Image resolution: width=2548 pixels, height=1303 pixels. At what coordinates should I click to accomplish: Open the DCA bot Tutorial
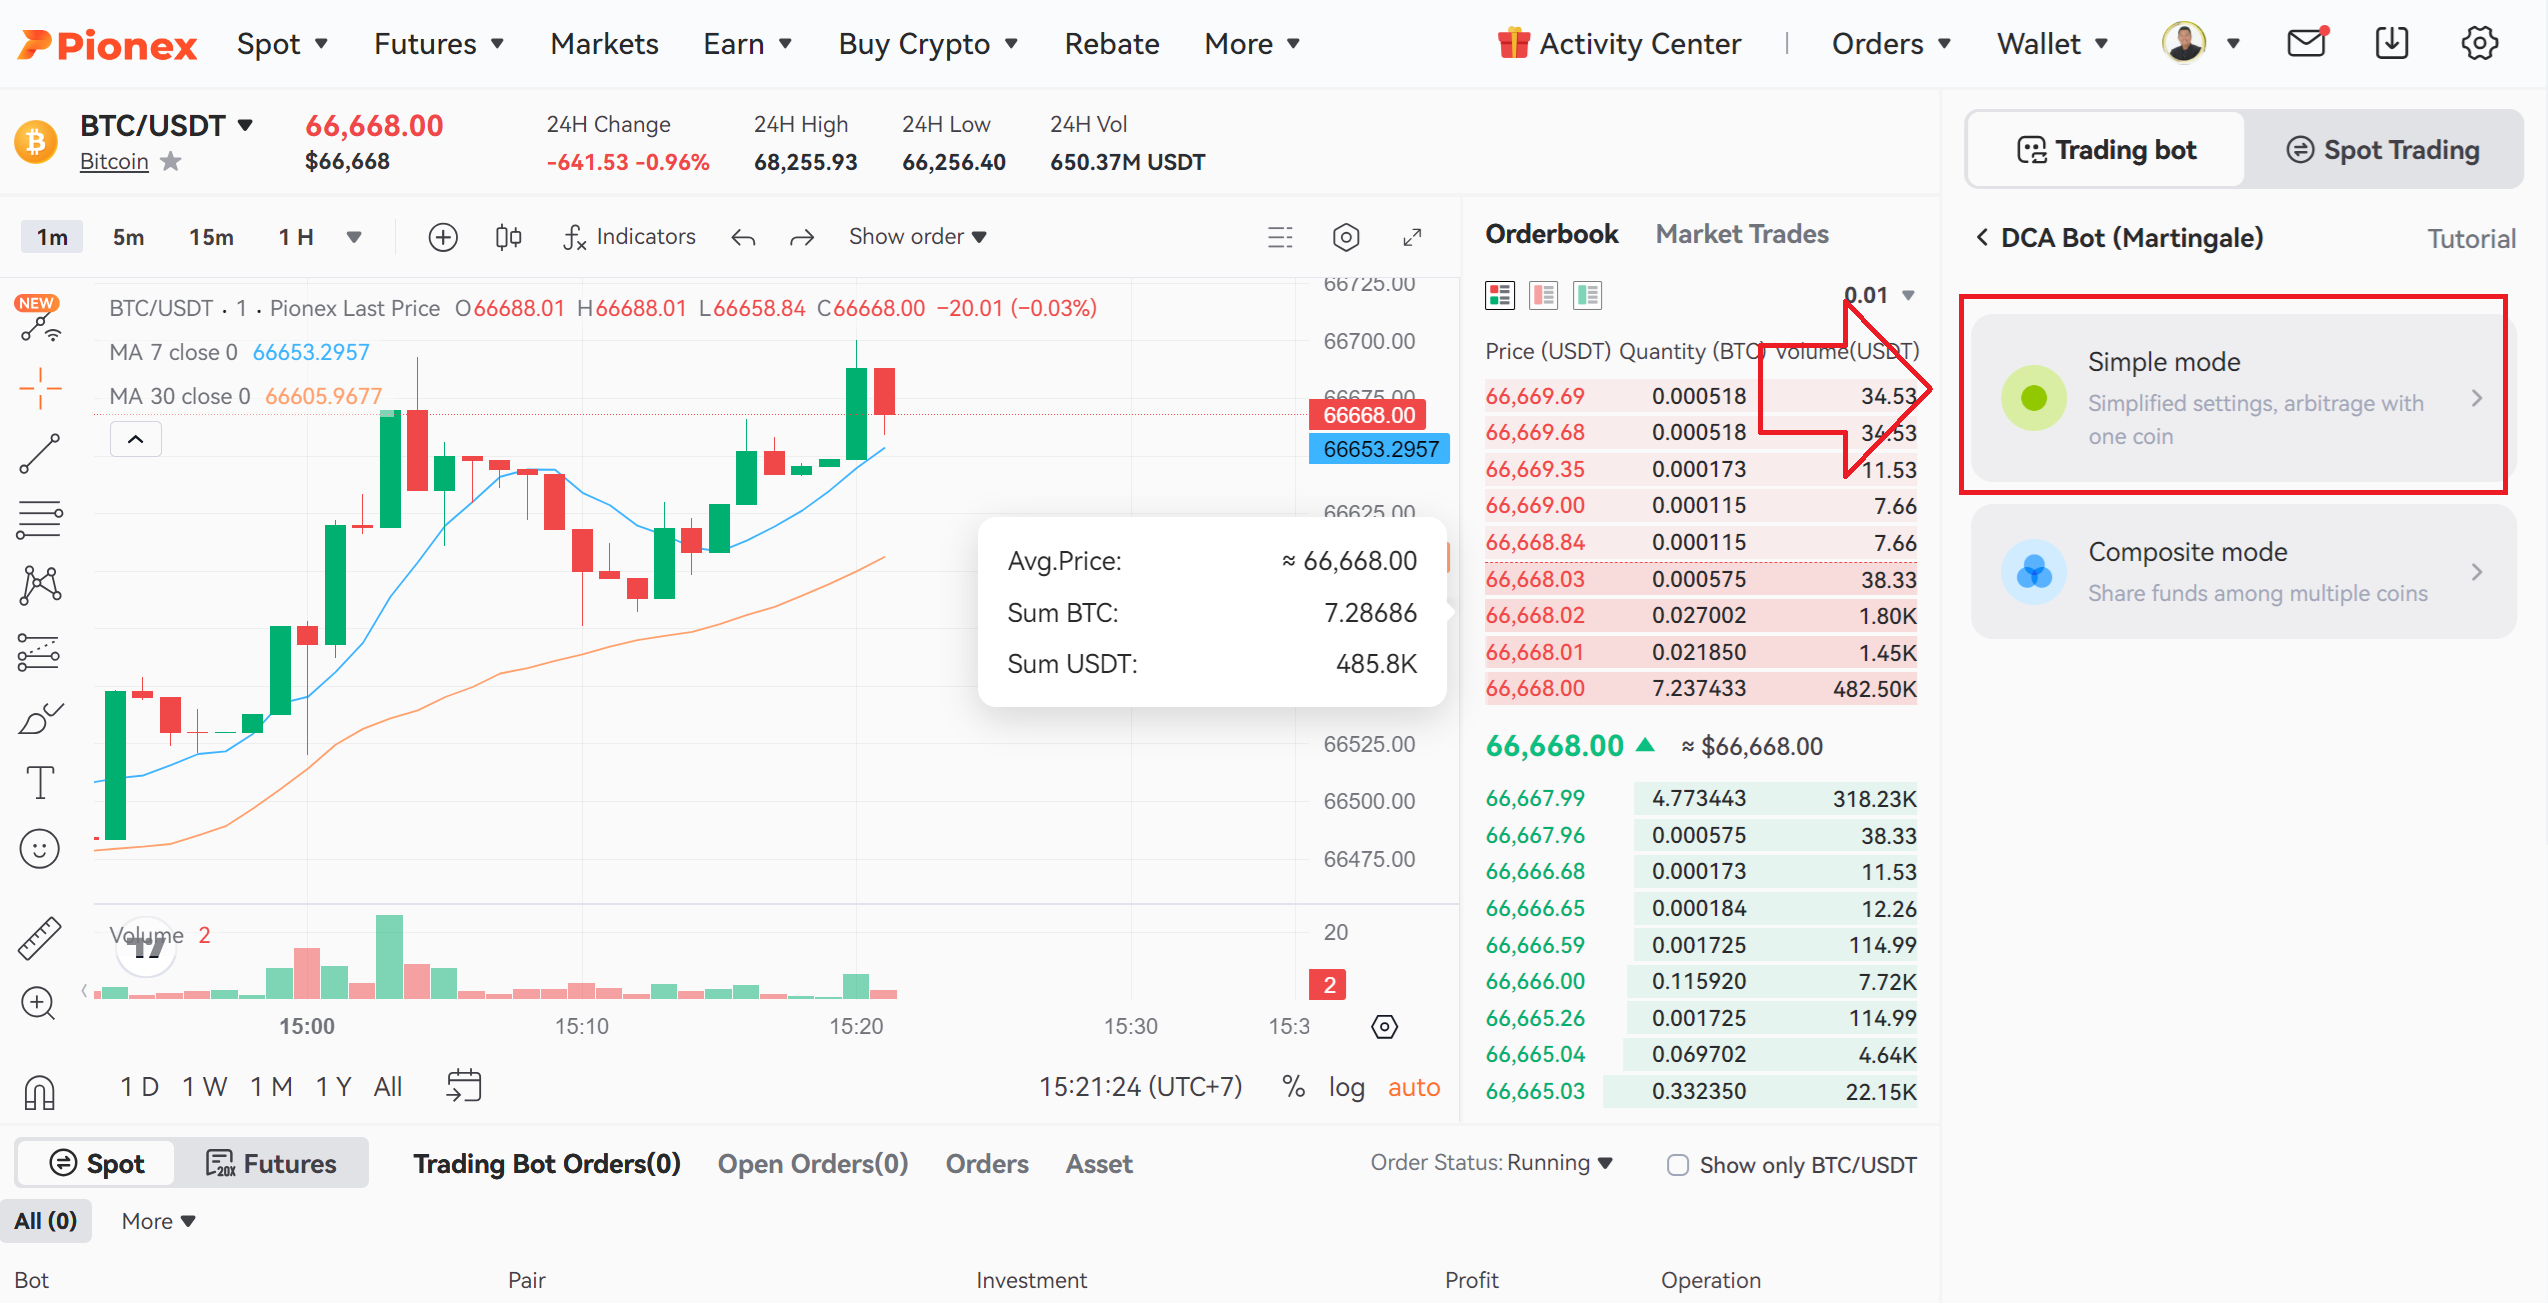pos(2471,239)
